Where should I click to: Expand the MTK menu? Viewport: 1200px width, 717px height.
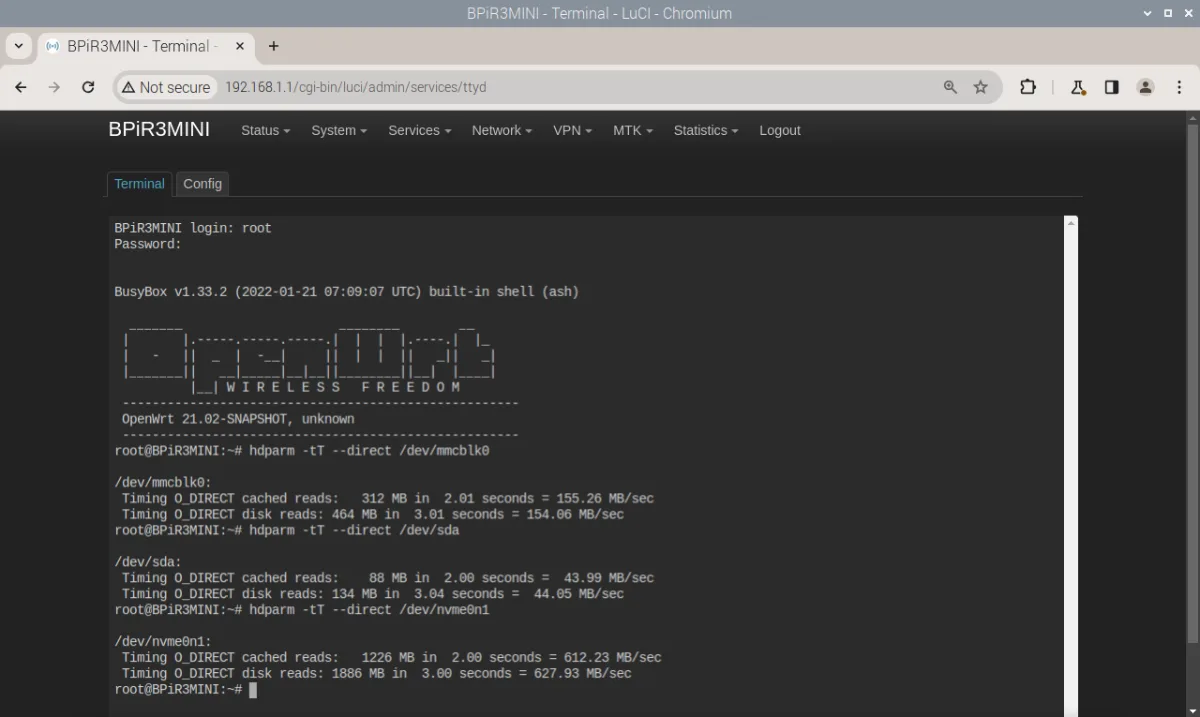pyautogui.click(x=632, y=130)
